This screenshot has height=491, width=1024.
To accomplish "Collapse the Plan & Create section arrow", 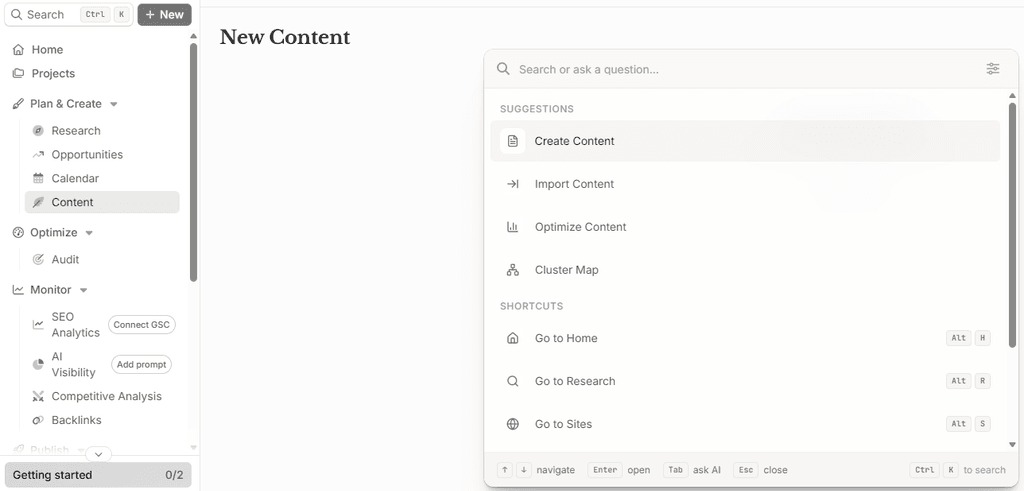I will click(114, 104).
